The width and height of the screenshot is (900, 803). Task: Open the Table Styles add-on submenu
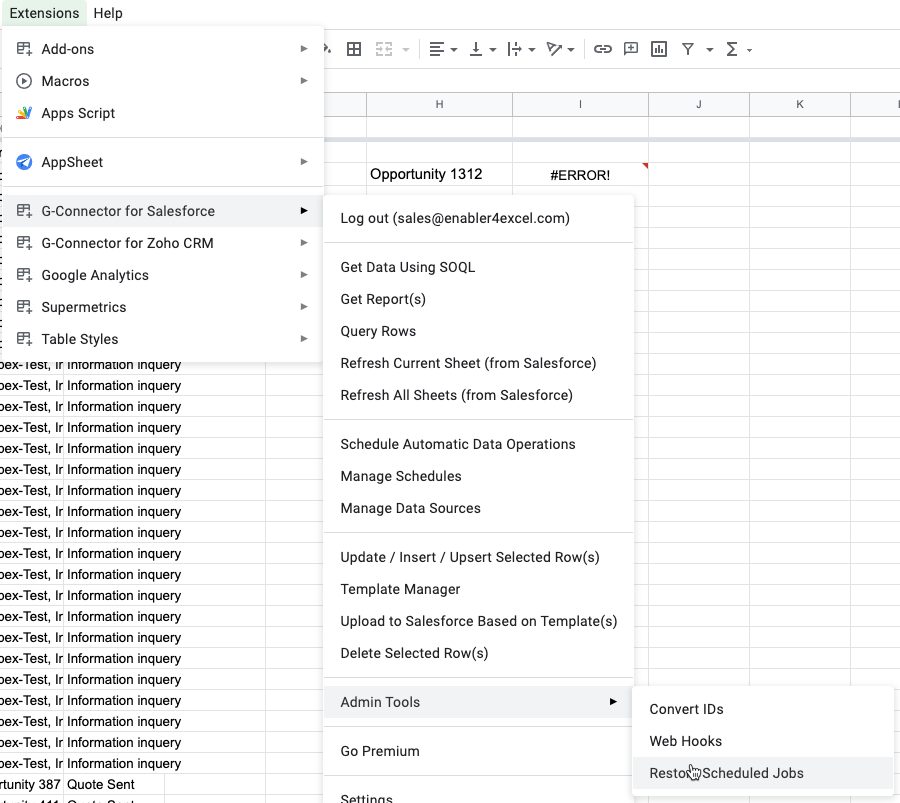point(163,339)
